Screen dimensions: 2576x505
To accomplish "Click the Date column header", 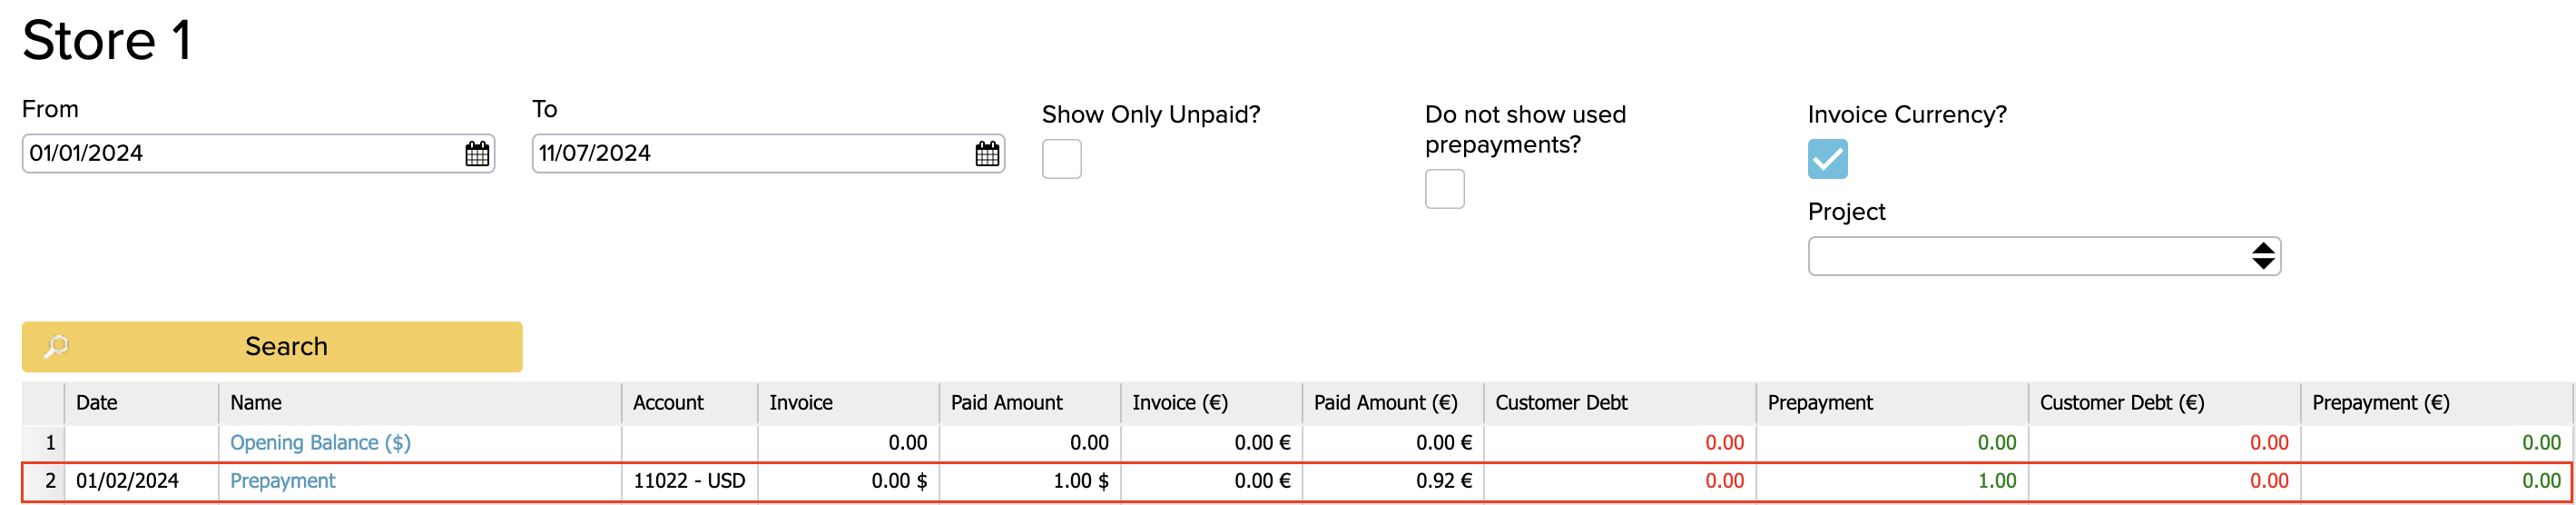I will click(97, 402).
